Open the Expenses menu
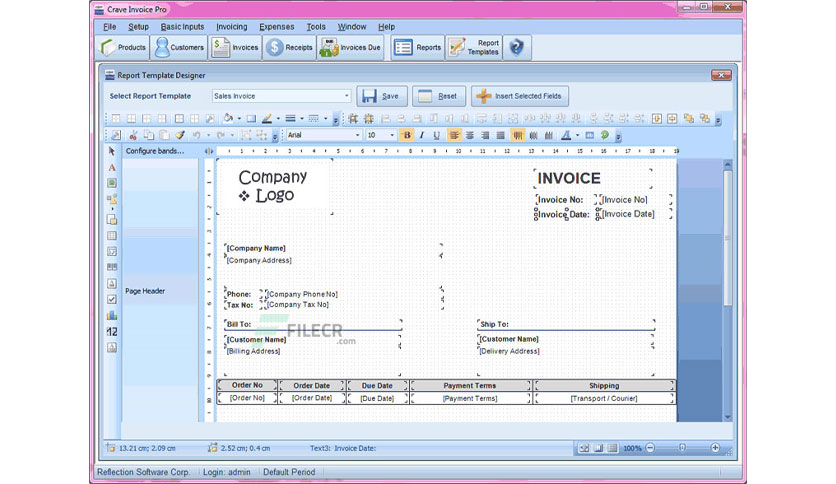The height and width of the screenshot is (484, 836). (277, 27)
